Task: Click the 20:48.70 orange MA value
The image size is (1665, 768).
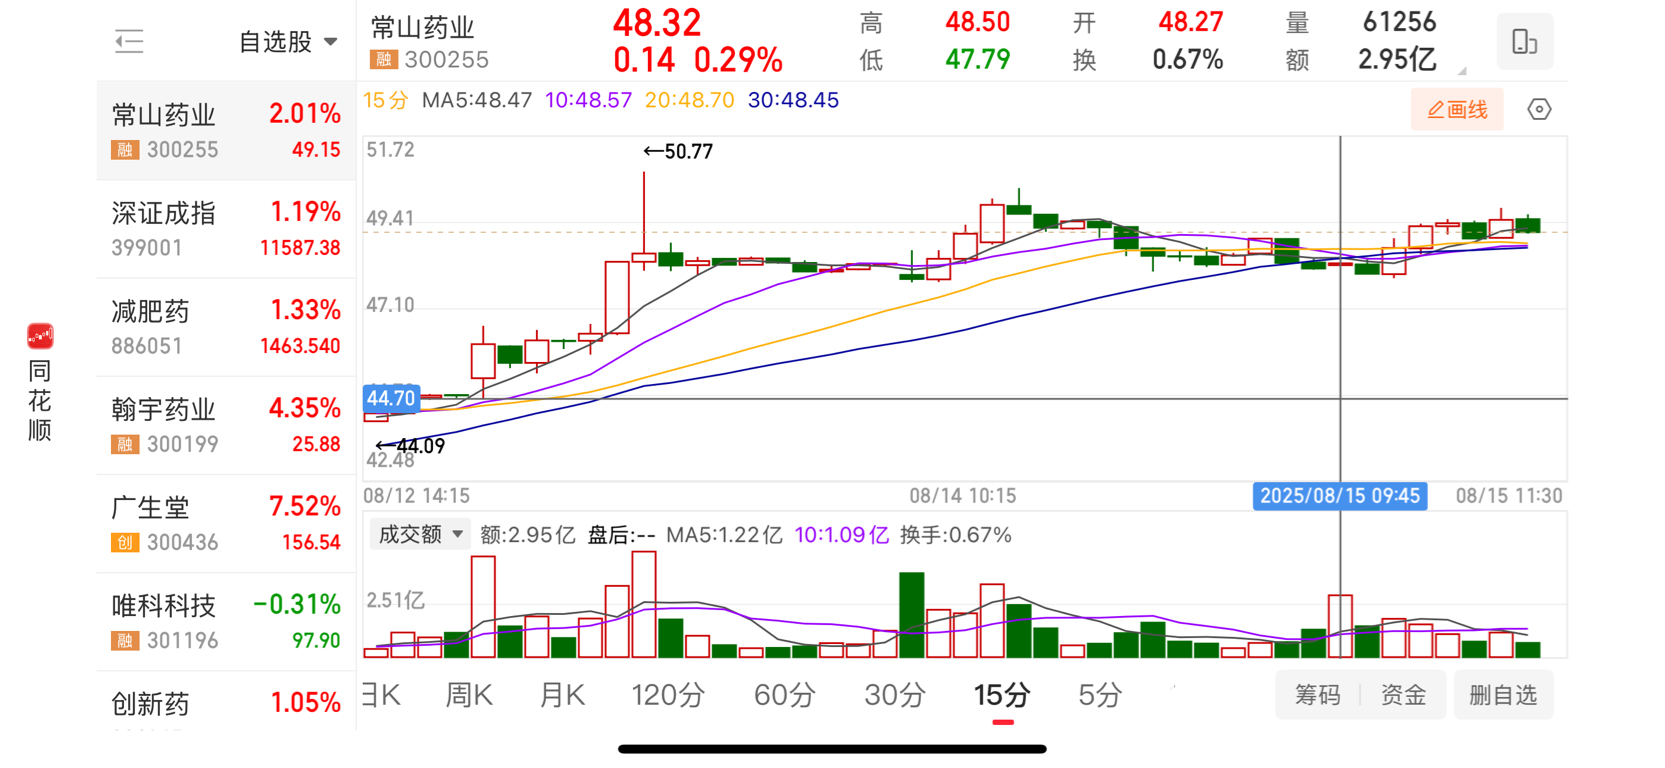Action: click(690, 100)
